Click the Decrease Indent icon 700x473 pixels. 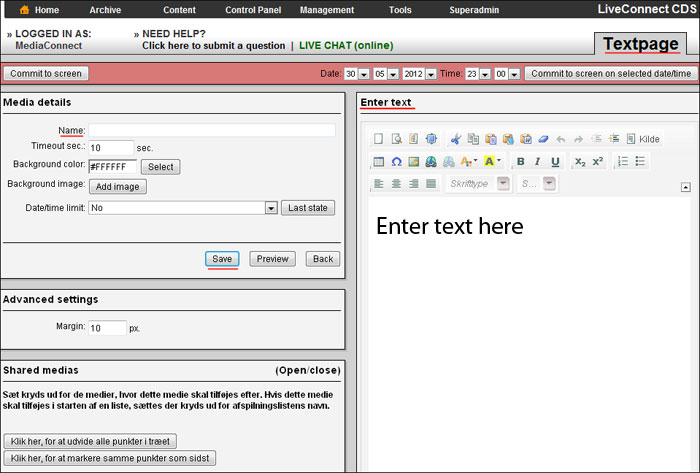point(596,139)
